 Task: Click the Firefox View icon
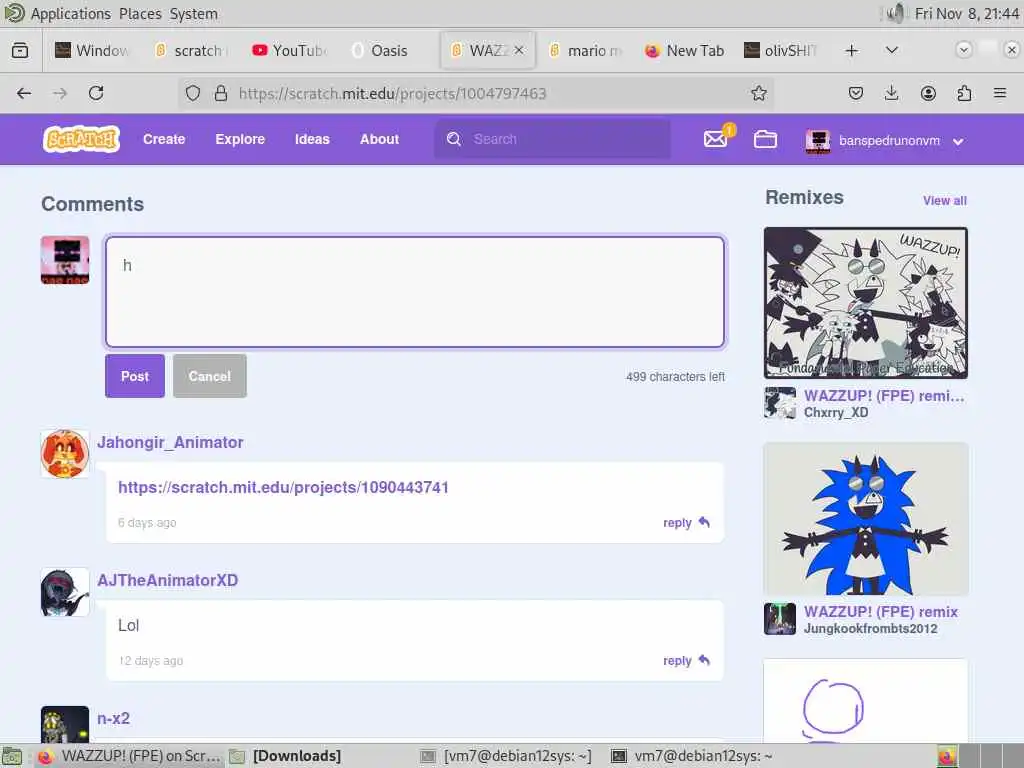click(20, 50)
